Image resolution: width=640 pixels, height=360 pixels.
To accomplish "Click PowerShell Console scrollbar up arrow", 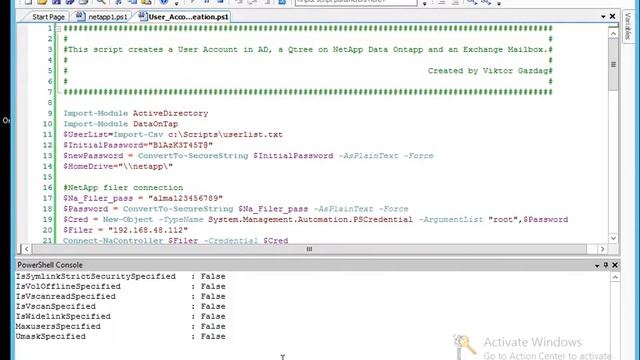I will tap(615, 277).
